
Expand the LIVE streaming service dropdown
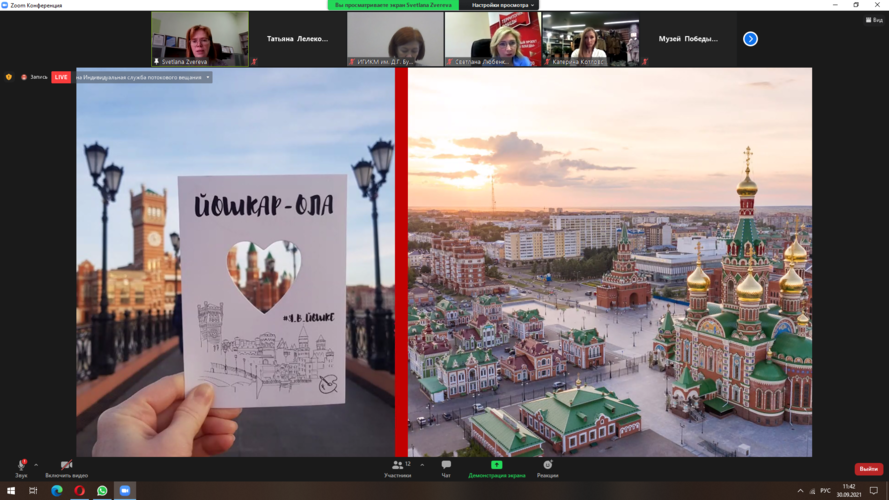click(x=208, y=77)
